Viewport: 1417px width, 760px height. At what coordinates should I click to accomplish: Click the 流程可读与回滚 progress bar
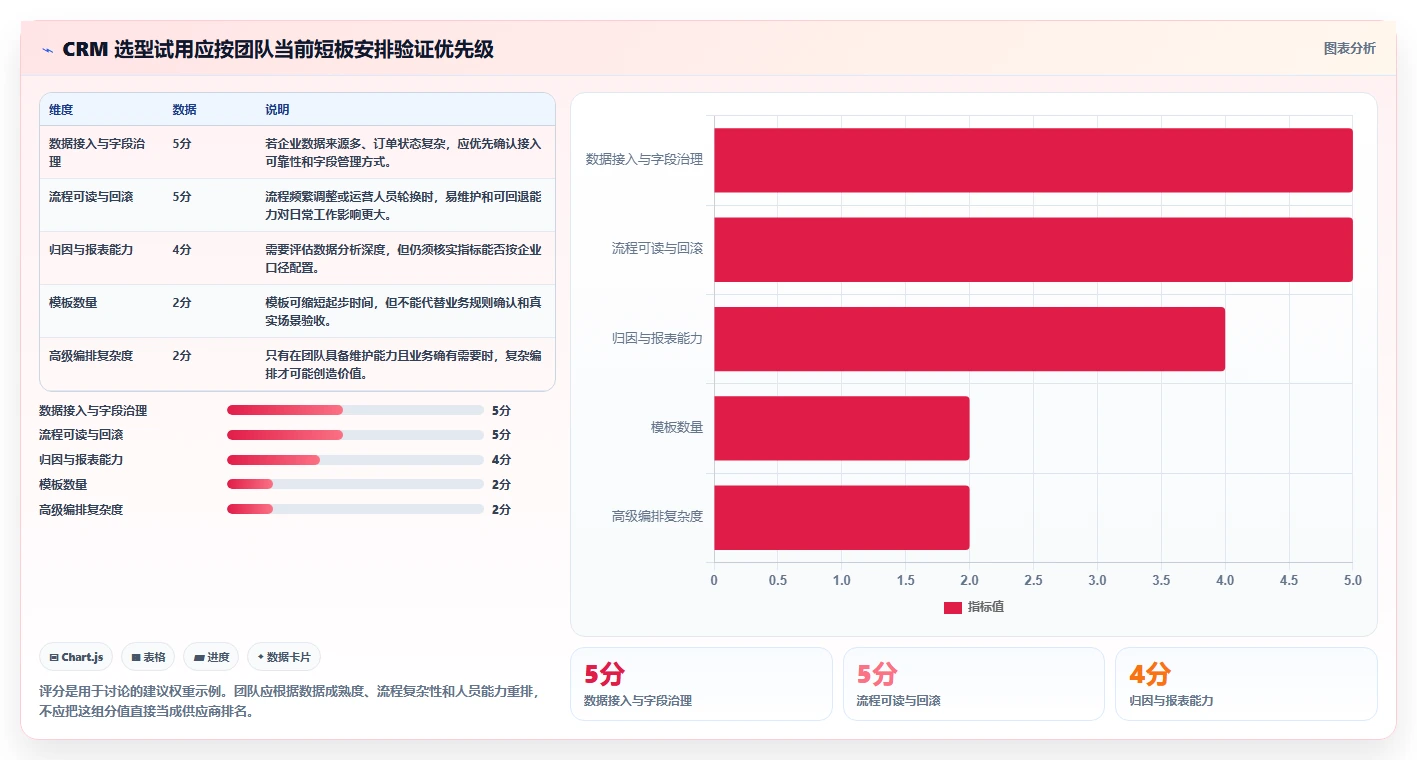point(355,435)
